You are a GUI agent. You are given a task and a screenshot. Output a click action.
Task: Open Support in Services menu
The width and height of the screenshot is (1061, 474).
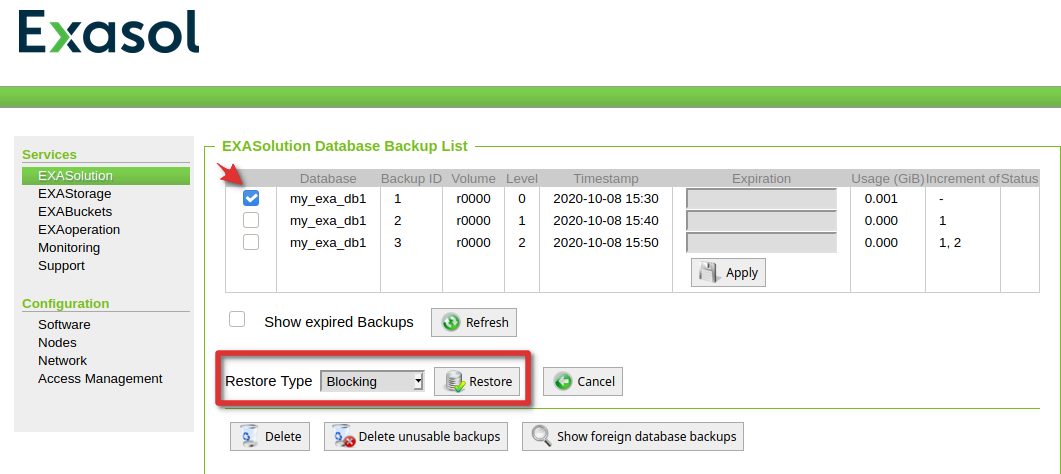(62, 266)
